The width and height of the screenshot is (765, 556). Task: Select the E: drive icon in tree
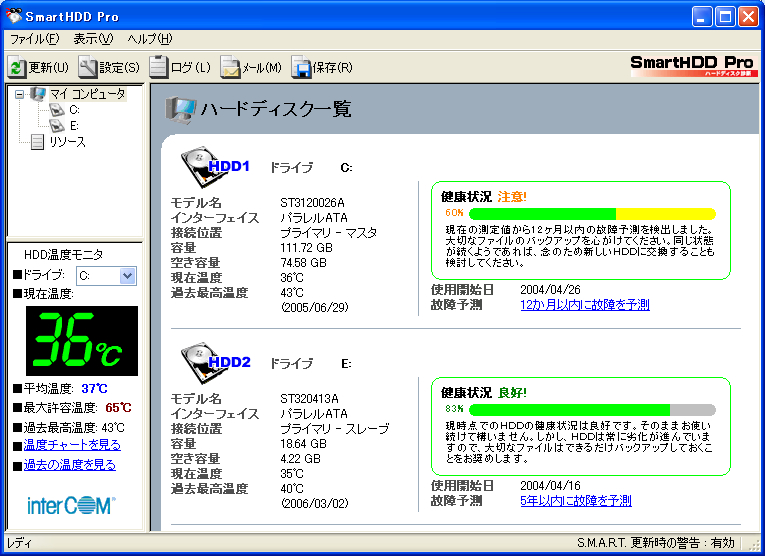[57, 126]
